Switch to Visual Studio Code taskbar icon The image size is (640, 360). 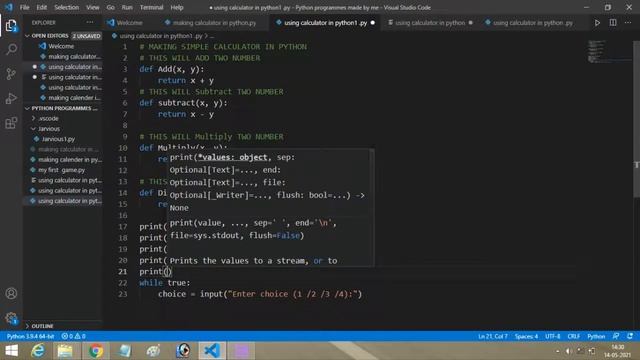pos(212,351)
